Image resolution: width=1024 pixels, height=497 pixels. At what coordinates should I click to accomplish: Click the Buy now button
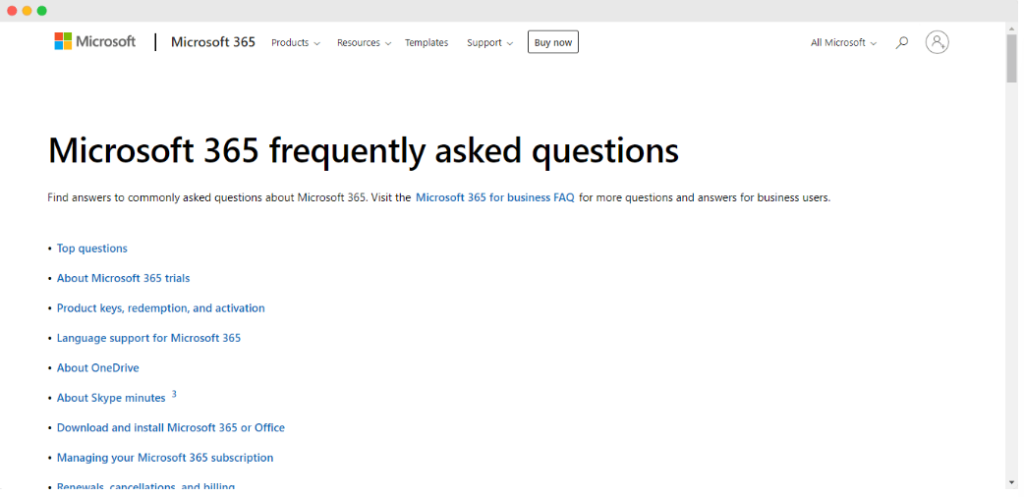553,42
